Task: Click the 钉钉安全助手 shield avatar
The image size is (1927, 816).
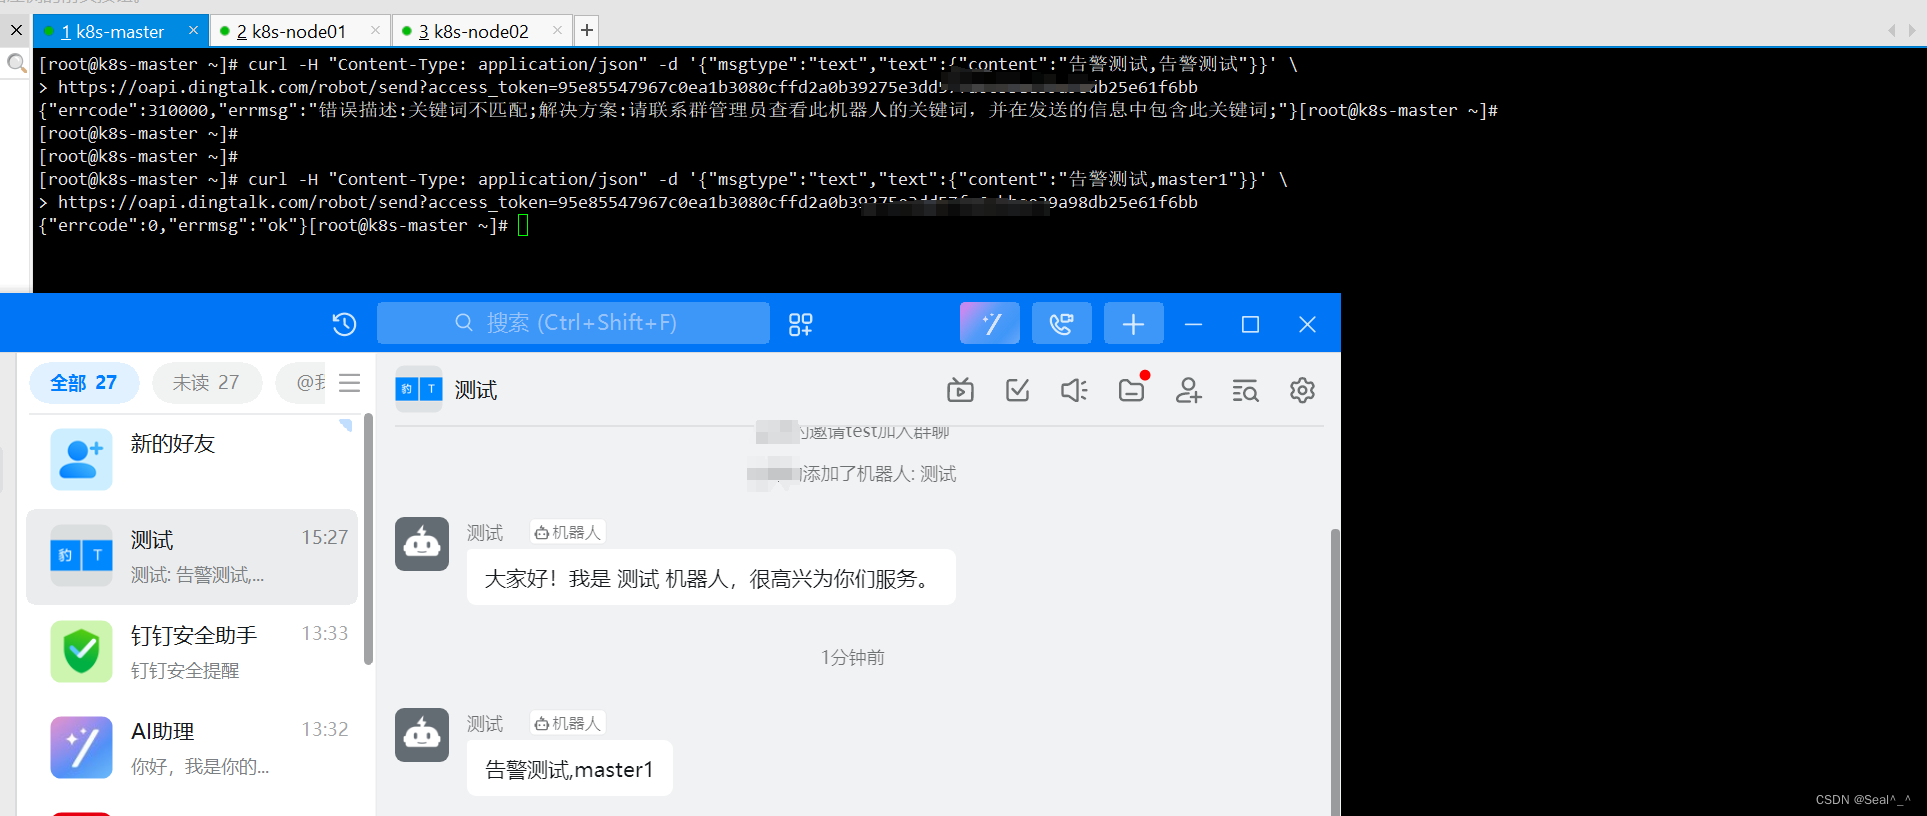Action: pyautogui.click(x=81, y=652)
